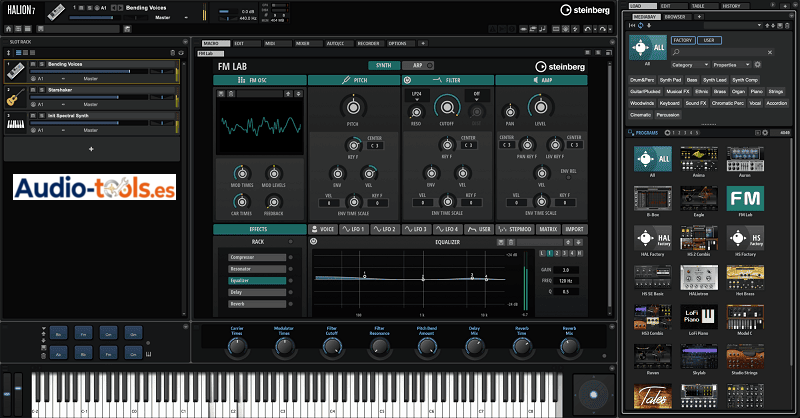Click the equalizer FREQ value field
The image size is (800, 418).
click(566, 281)
